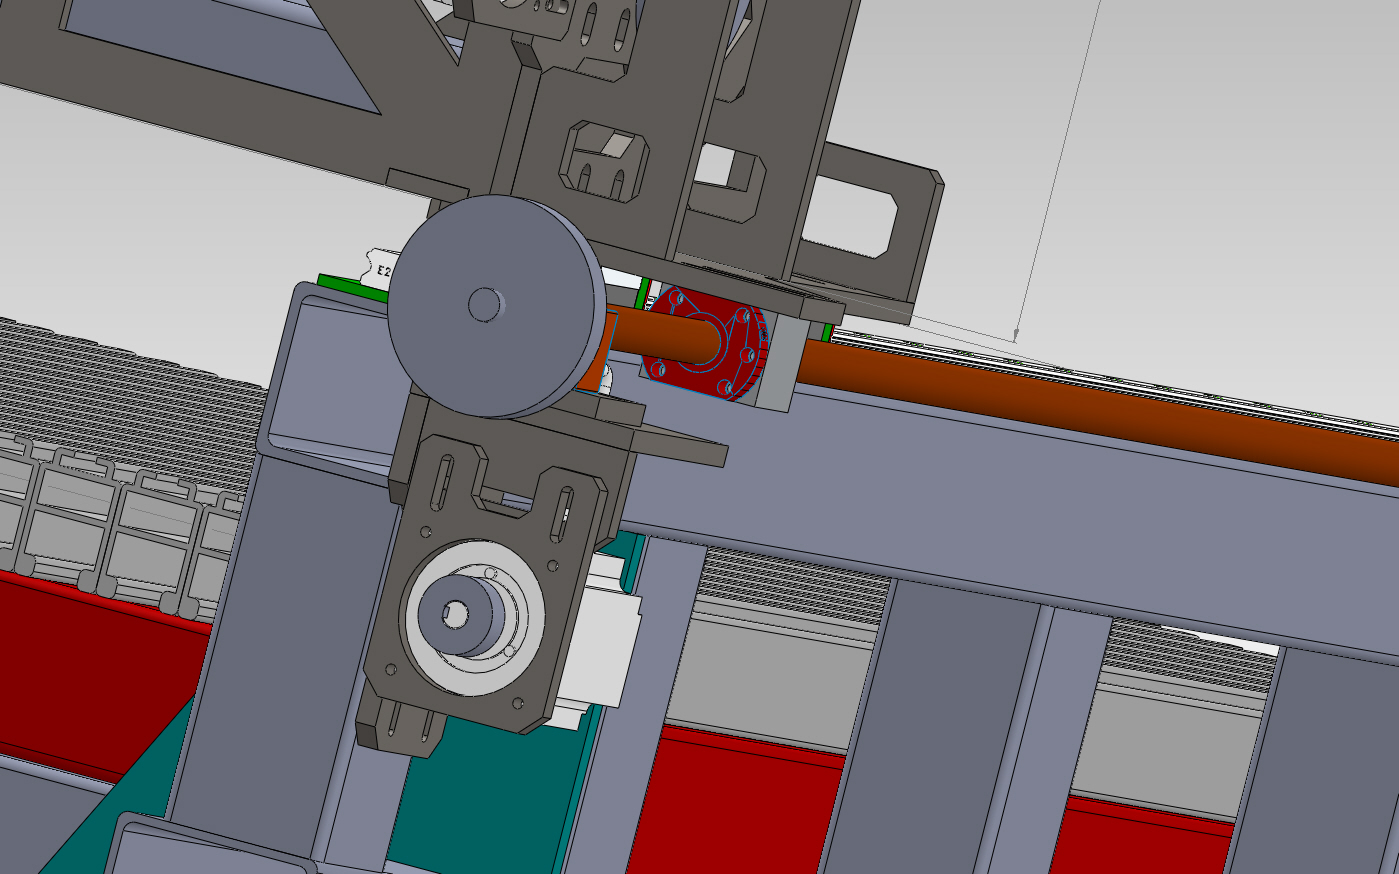This screenshot has height=874, width=1399.
Task: Click the small center hole of the large disc
Action: click(x=485, y=304)
